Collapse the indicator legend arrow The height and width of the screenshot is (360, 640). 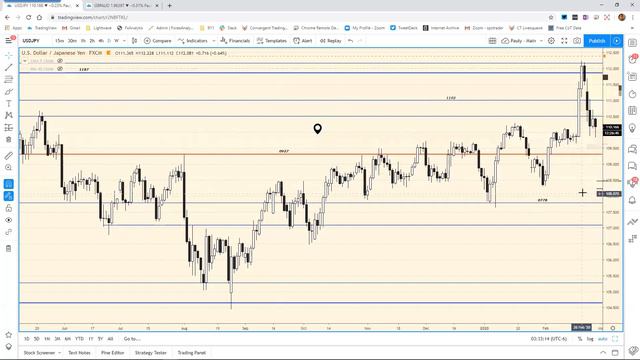click(25, 61)
